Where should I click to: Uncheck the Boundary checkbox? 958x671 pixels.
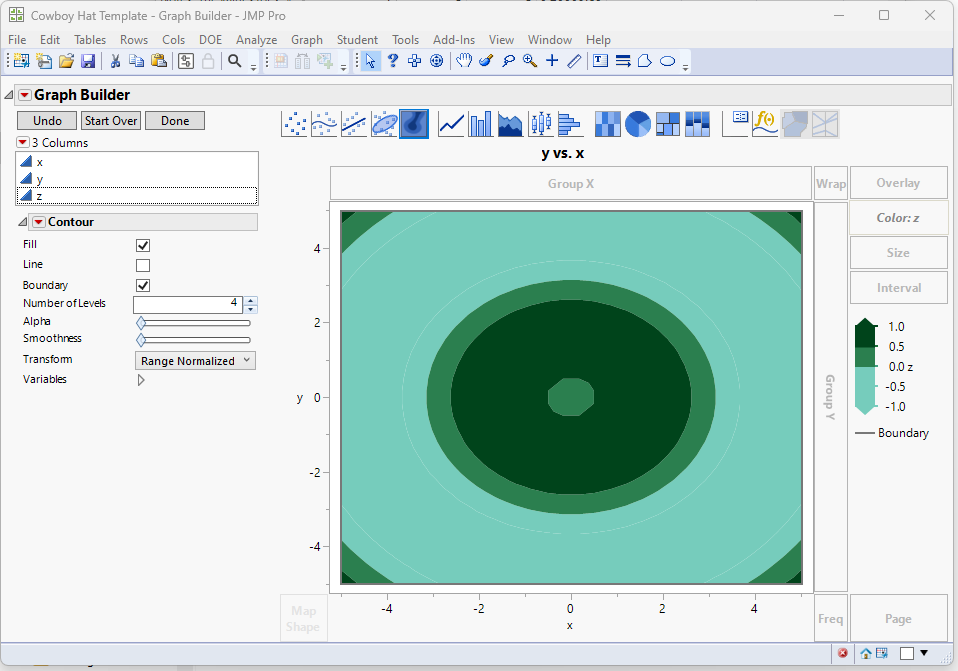click(143, 286)
